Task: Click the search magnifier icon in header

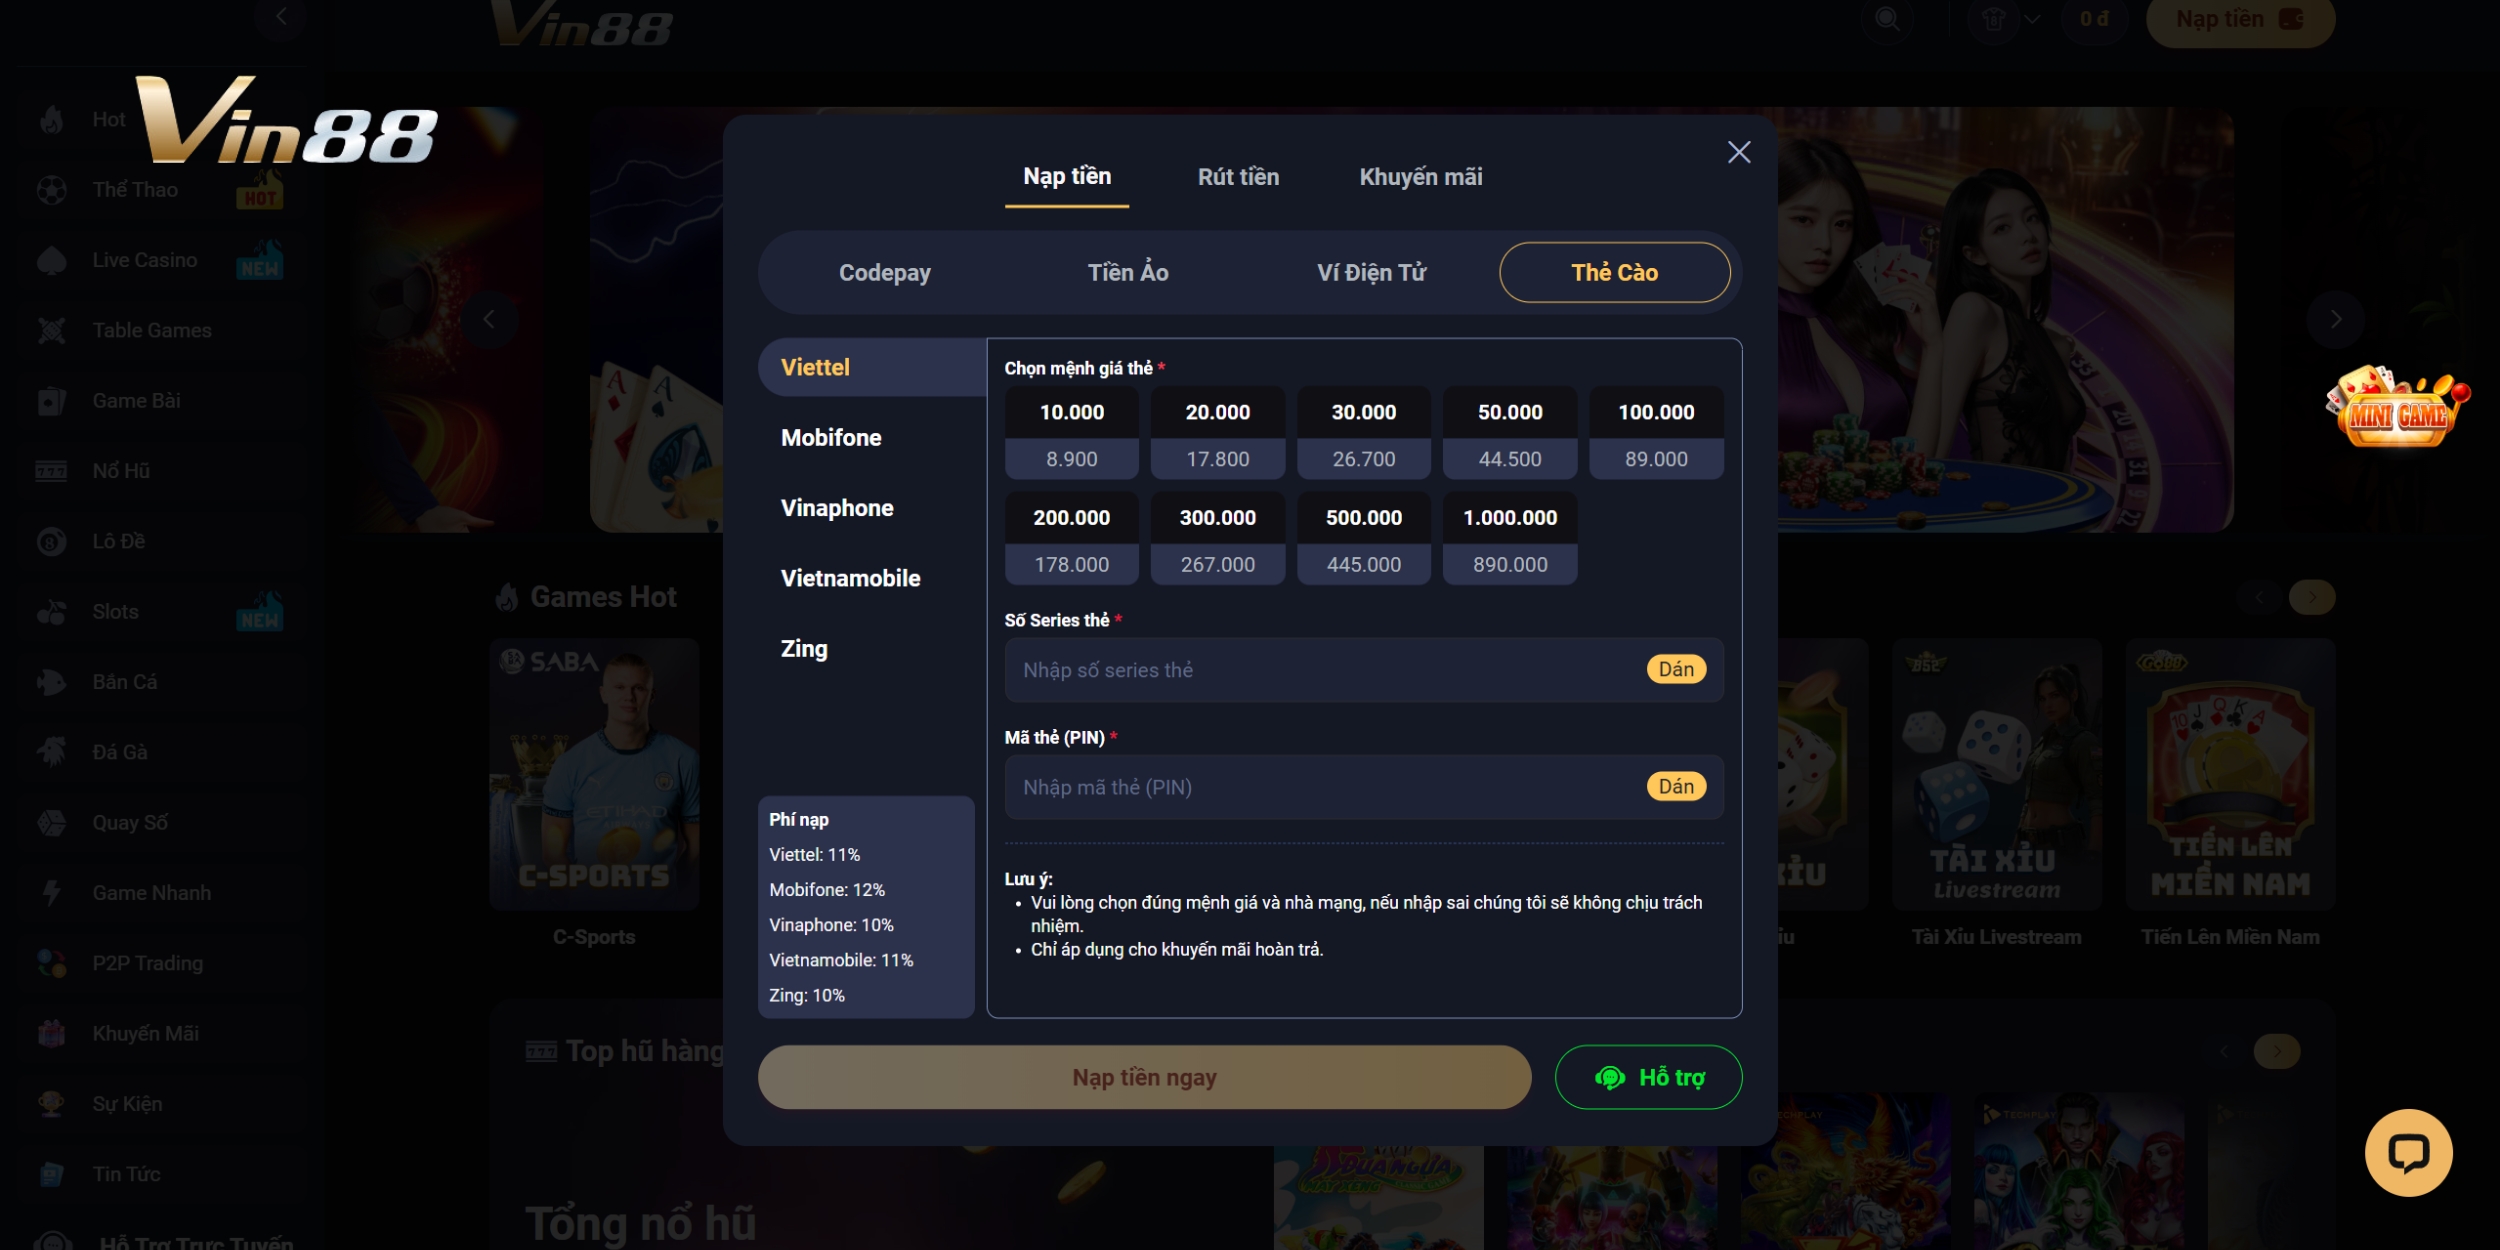Action: tap(1887, 19)
